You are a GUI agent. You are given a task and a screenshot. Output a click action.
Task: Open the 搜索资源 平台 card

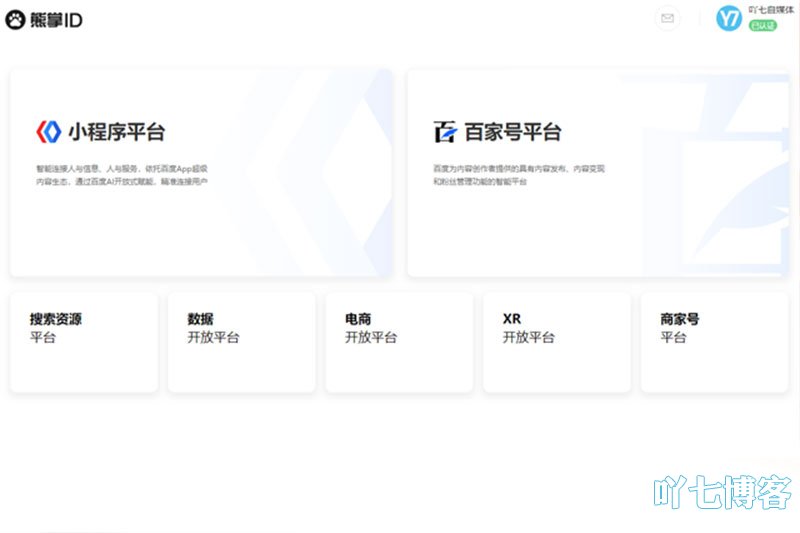pos(84,341)
